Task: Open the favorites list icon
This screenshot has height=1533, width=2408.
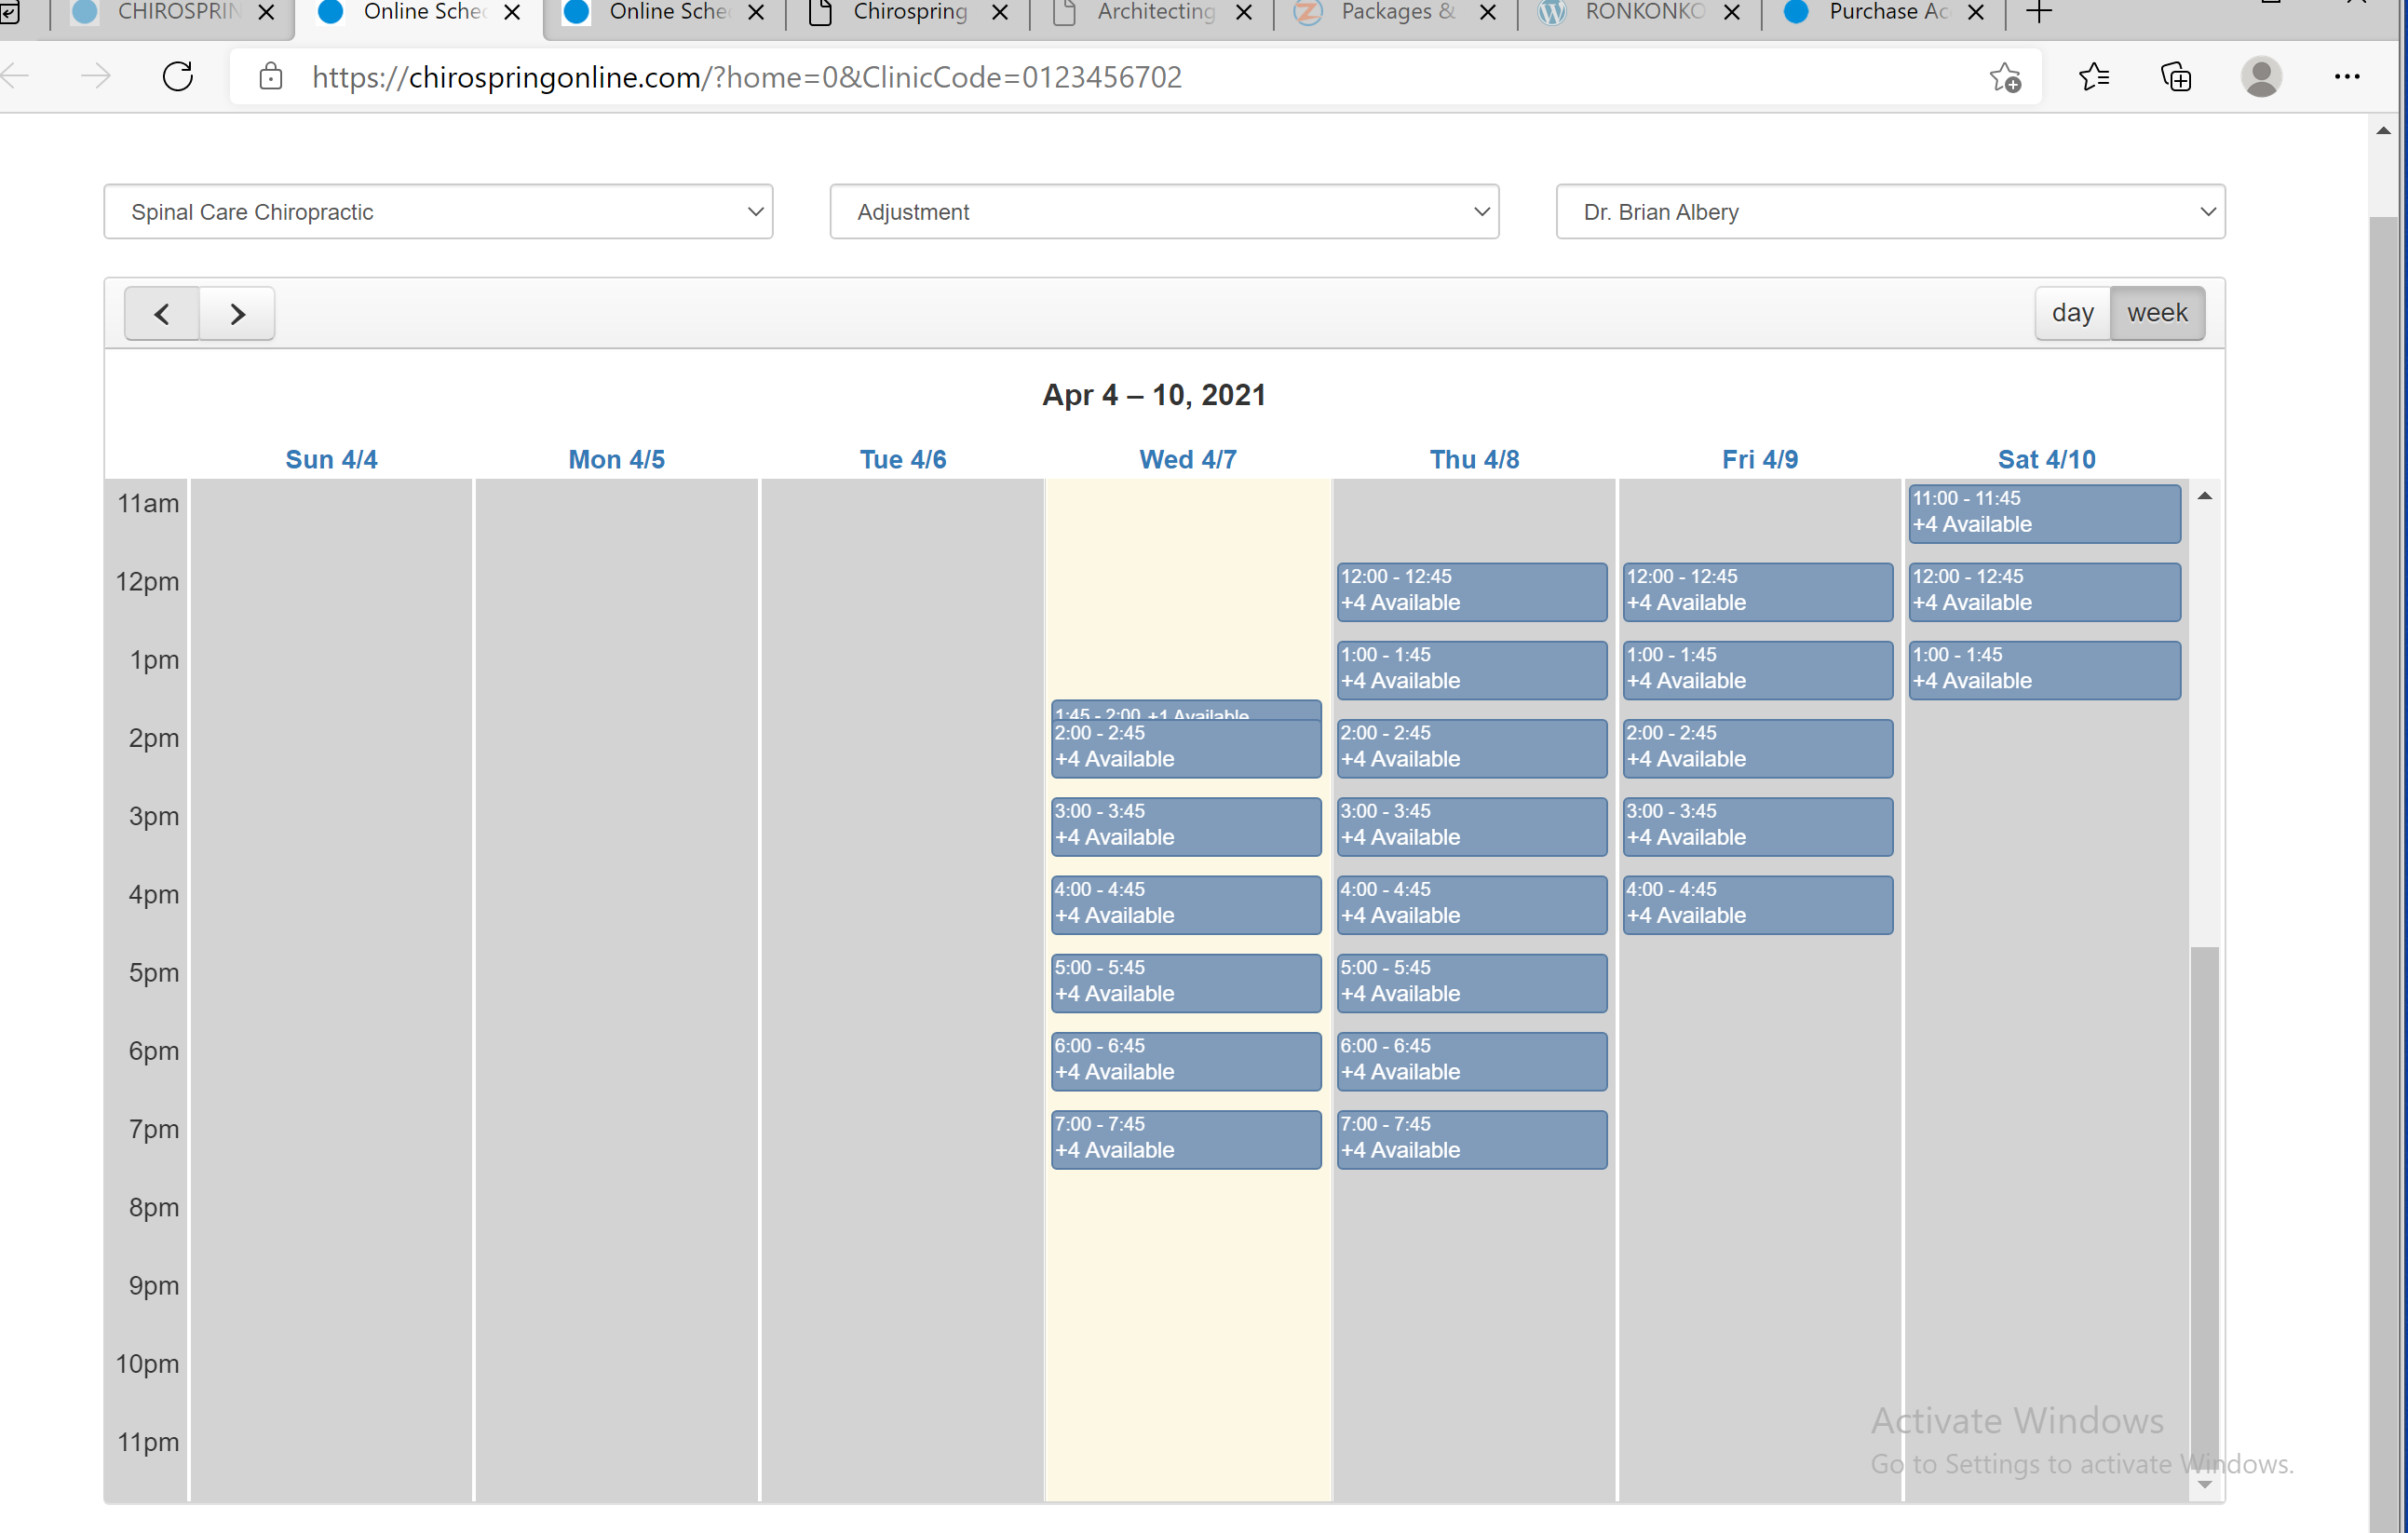Action: pos(2093,77)
